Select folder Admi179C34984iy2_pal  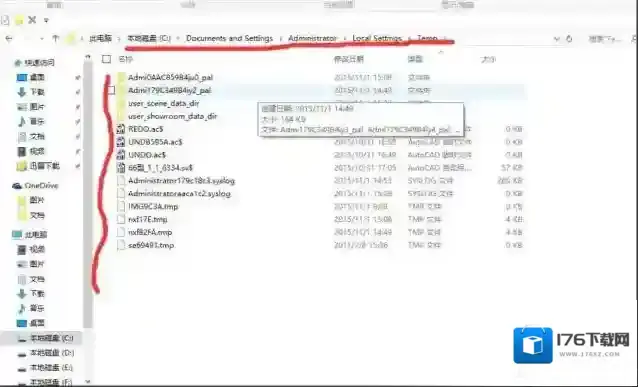click(x=170, y=90)
